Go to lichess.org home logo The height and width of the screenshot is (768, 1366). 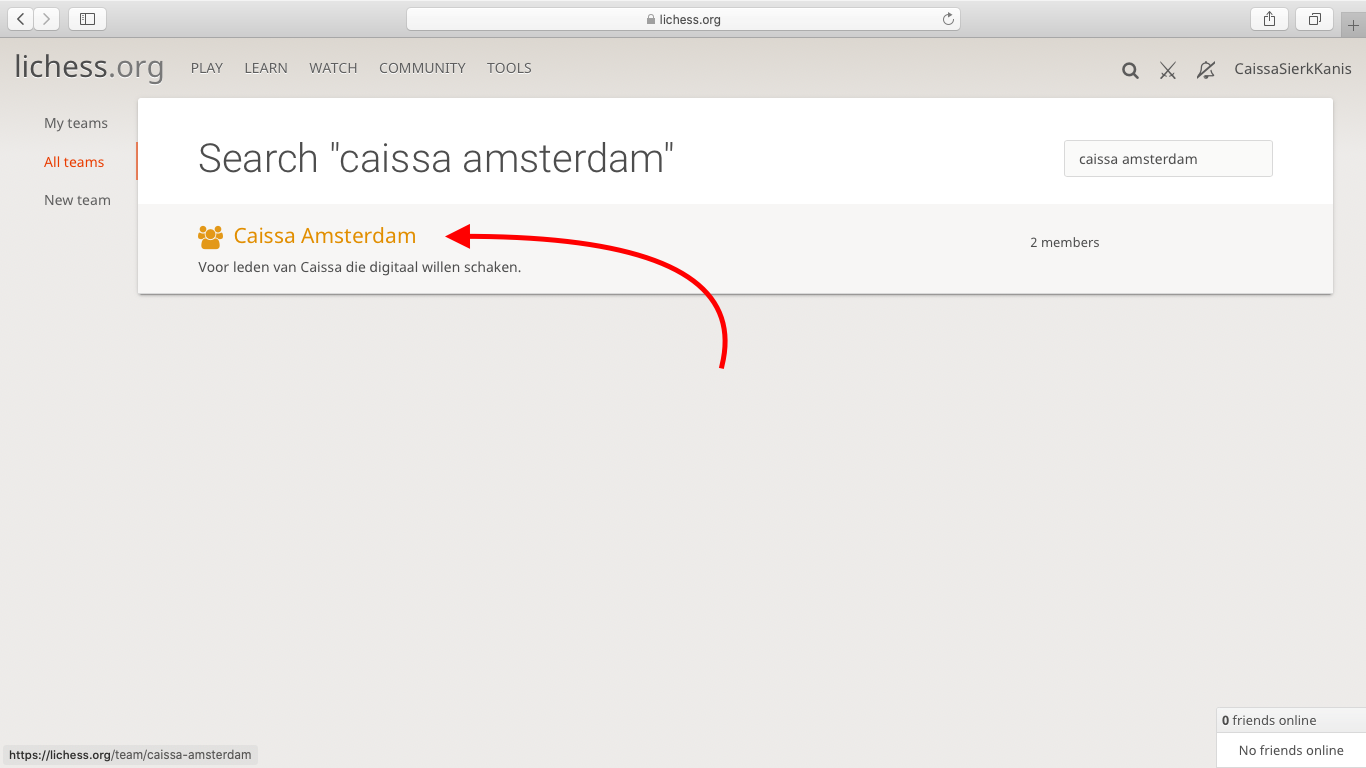click(x=89, y=67)
